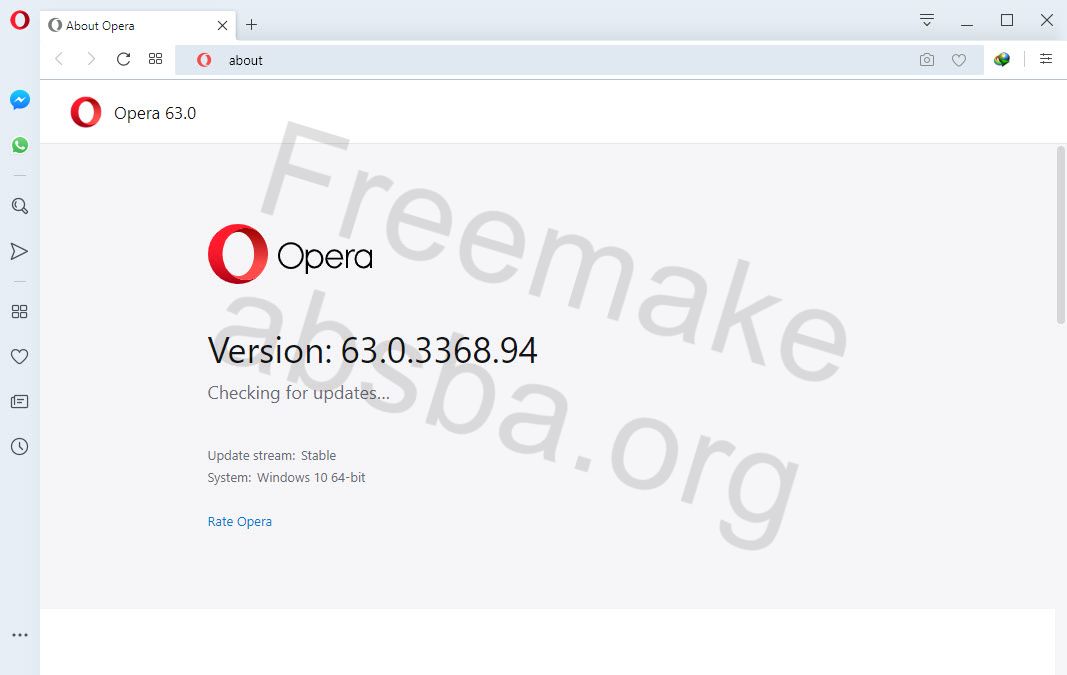Select the About Opera tab
Screen dimensions: 1067x675
pyautogui.click(x=137, y=25)
